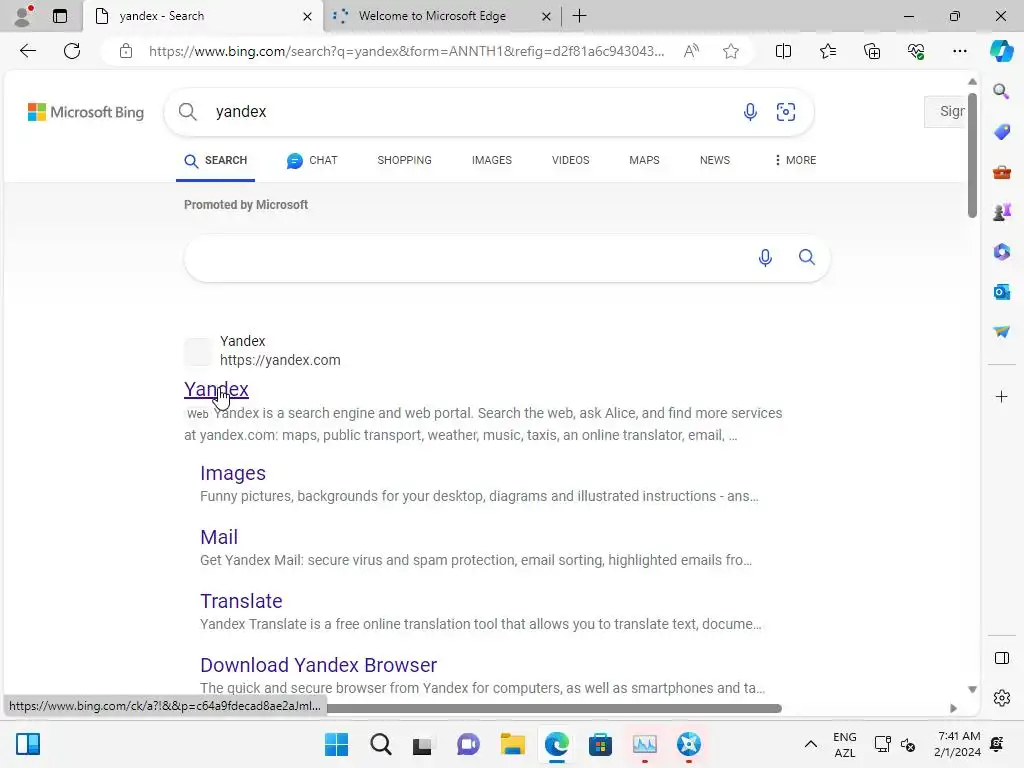Open the sidebar Tools briefcase icon
The width and height of the screenshot is (1024, 768).
click(x=1001, y=172)
